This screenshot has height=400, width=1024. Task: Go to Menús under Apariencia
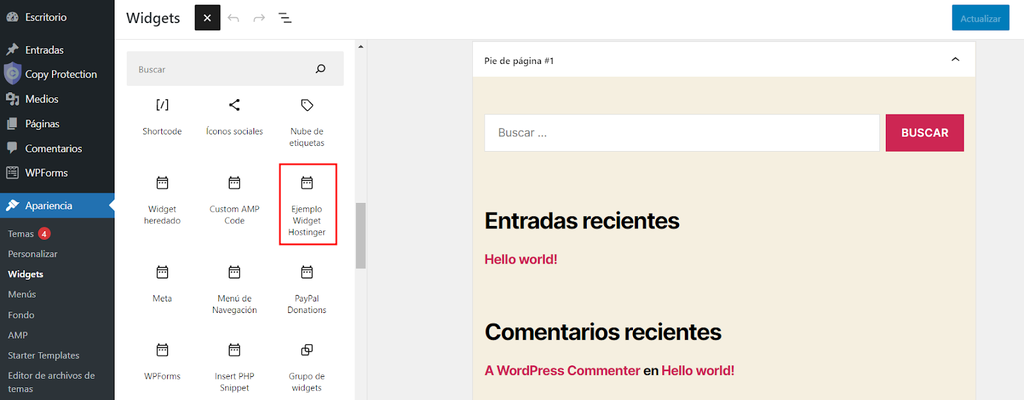pyautogui.click(x=22, y=294)
